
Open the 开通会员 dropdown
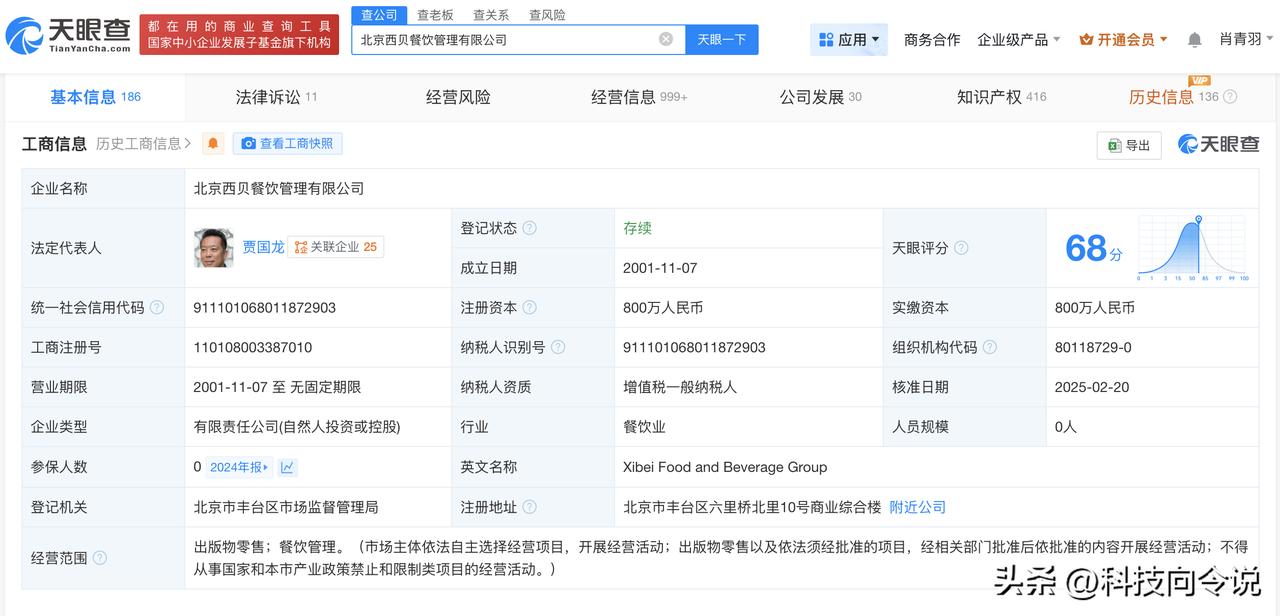click(x=1124, y=40)
